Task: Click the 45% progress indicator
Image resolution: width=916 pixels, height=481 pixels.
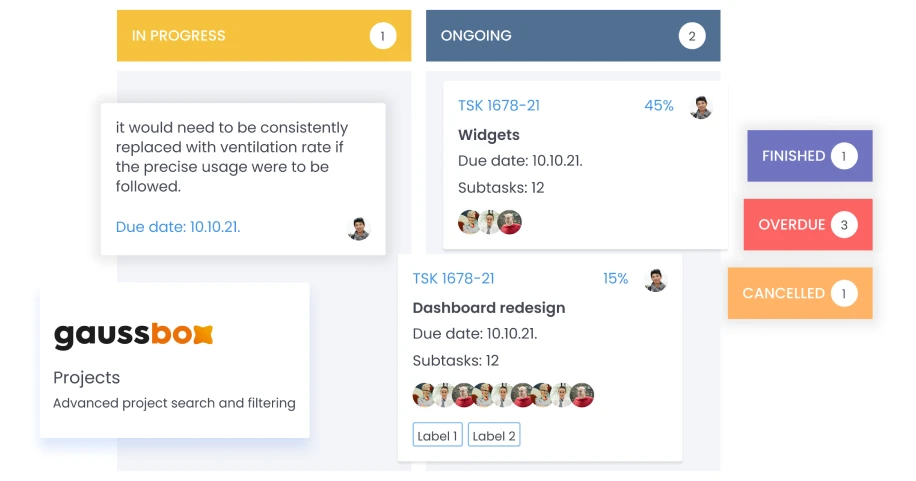Action: tap(659, 106)
